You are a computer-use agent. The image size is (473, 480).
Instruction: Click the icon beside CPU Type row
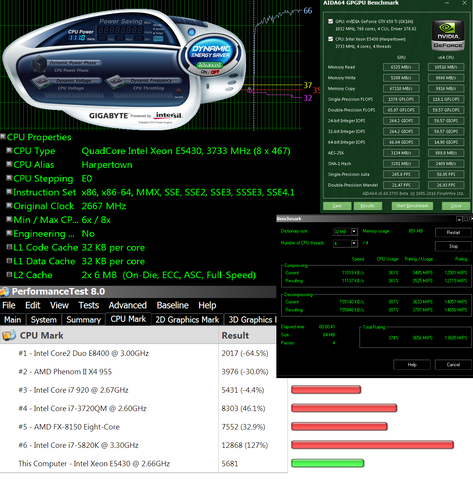coord(9,150)
